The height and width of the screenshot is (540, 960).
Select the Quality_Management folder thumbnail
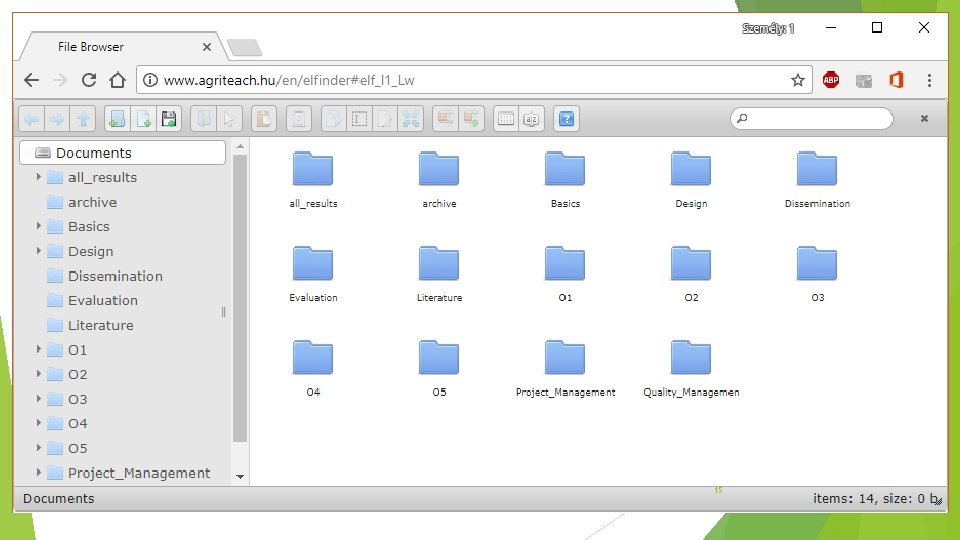pyautogui.click(x=691, y=368)
